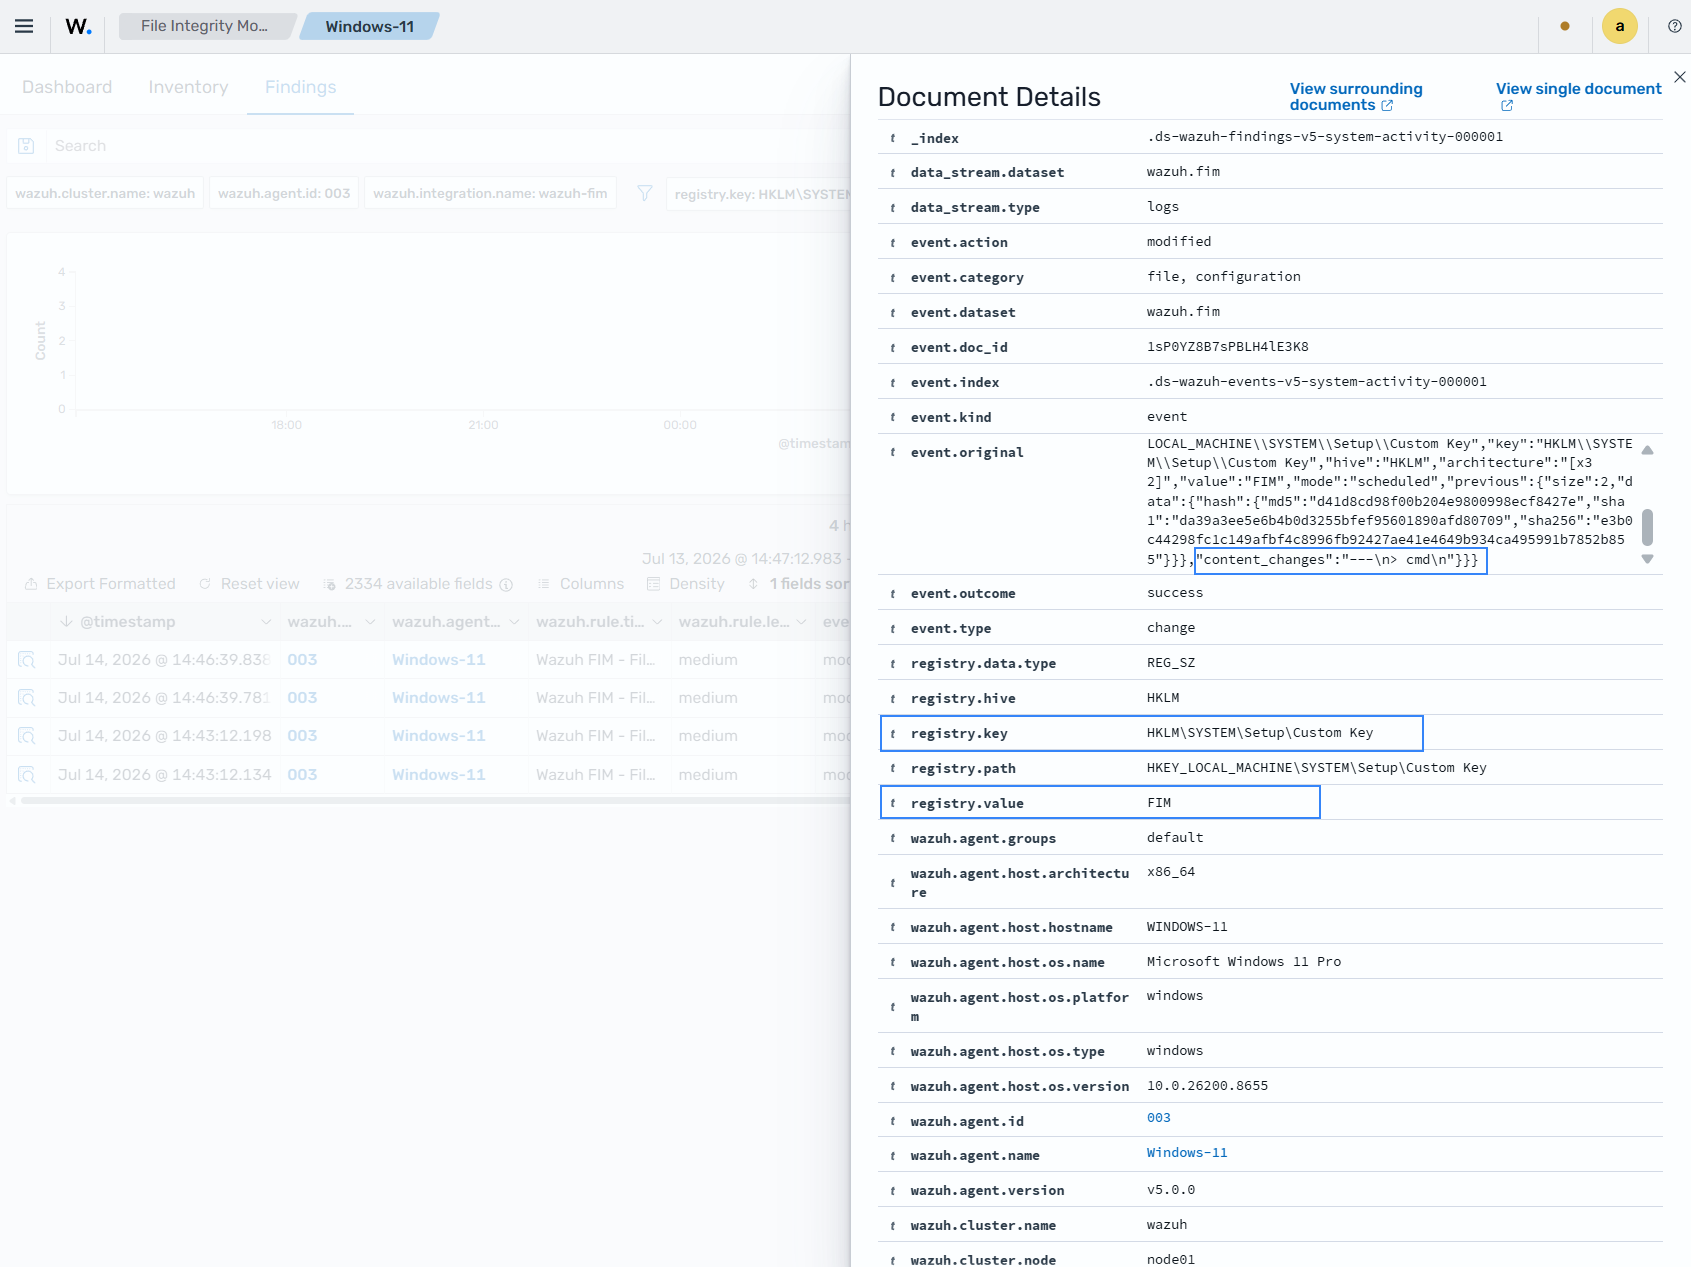Click the registry.key filter pill
The image size is (1691, 1267).
(x=758, y=193)
